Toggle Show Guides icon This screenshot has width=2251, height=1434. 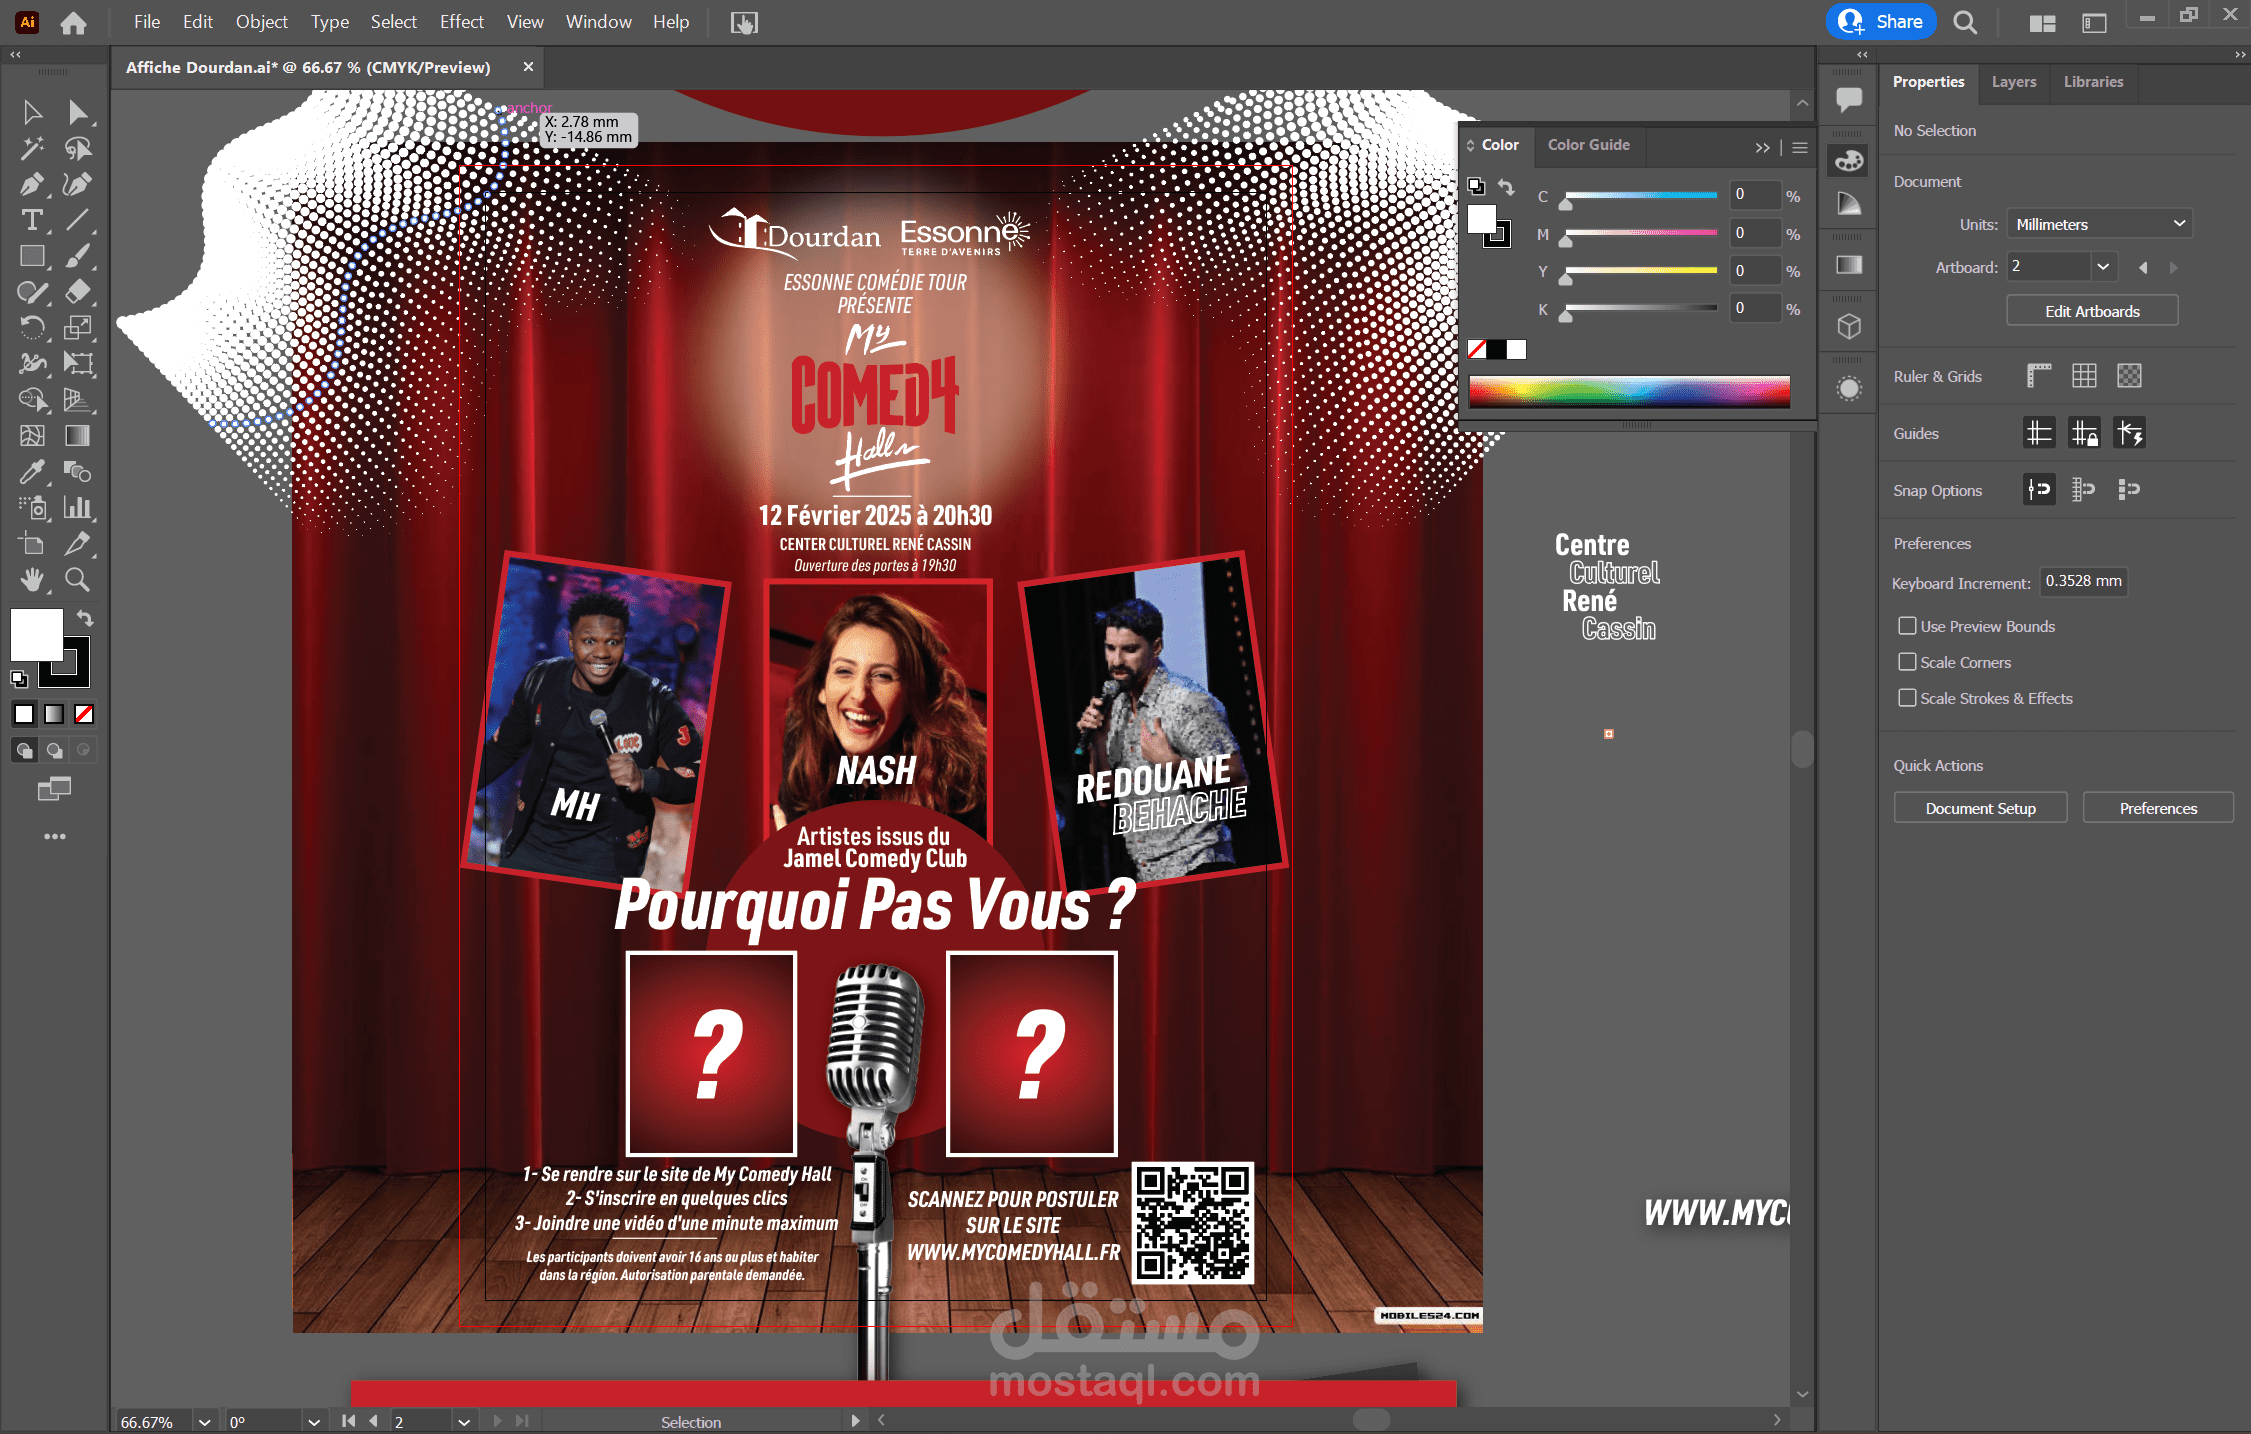point(2039,433)
